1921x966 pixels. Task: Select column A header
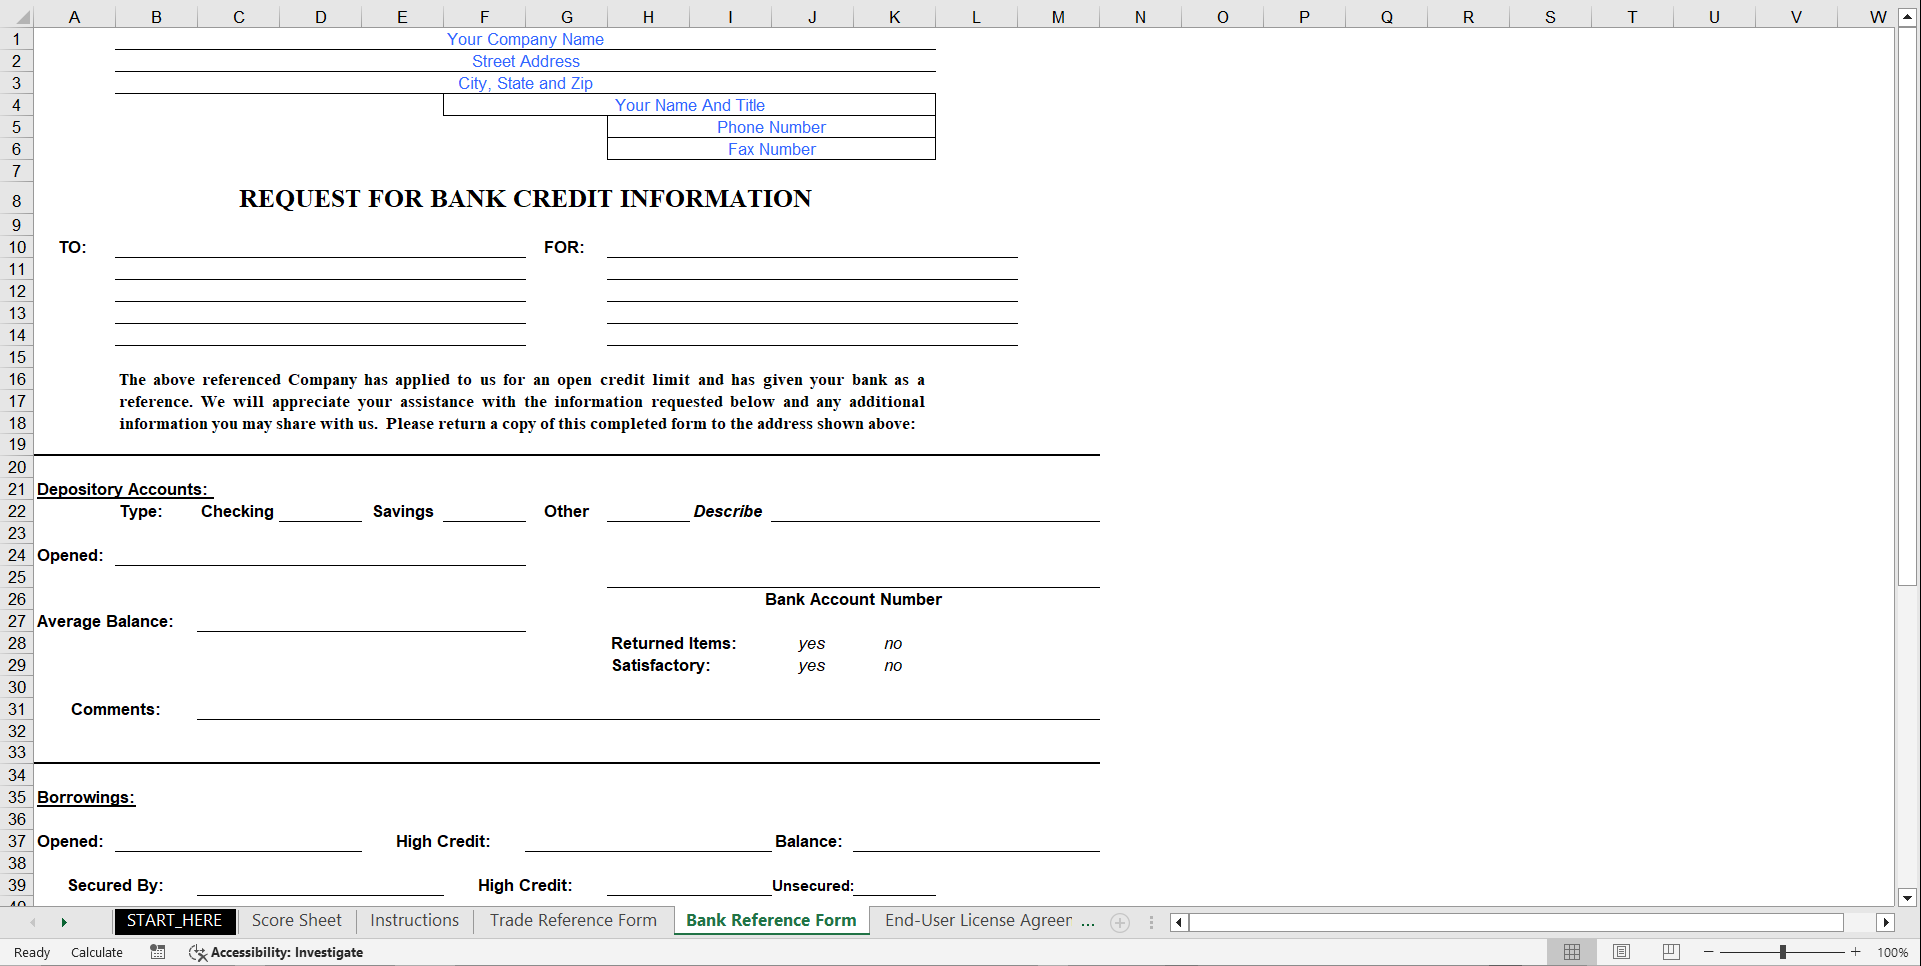coord(74,17)
